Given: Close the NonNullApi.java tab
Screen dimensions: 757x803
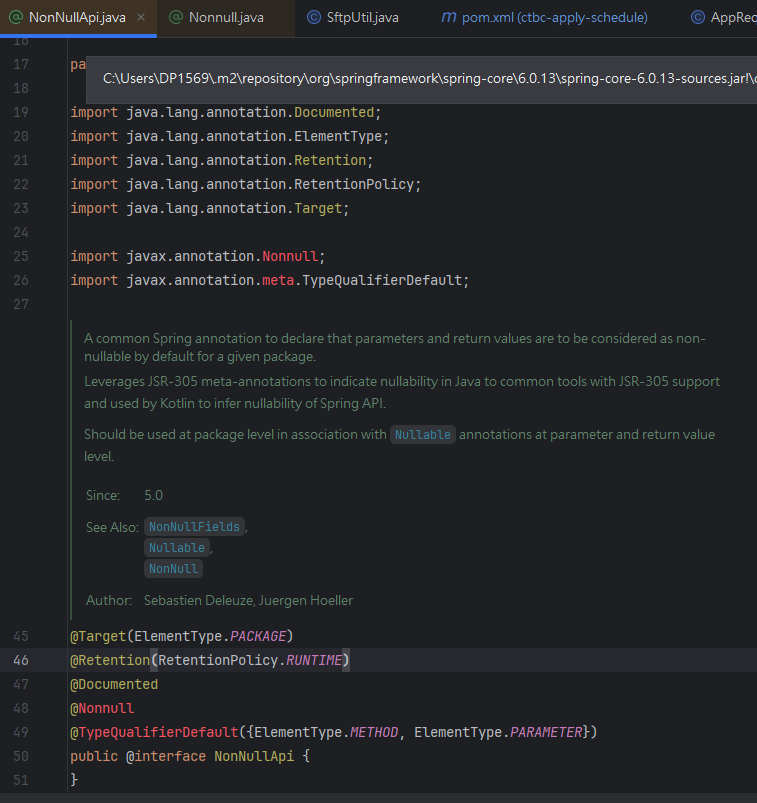Looking at the screenshot, I should tap(141, 17).
